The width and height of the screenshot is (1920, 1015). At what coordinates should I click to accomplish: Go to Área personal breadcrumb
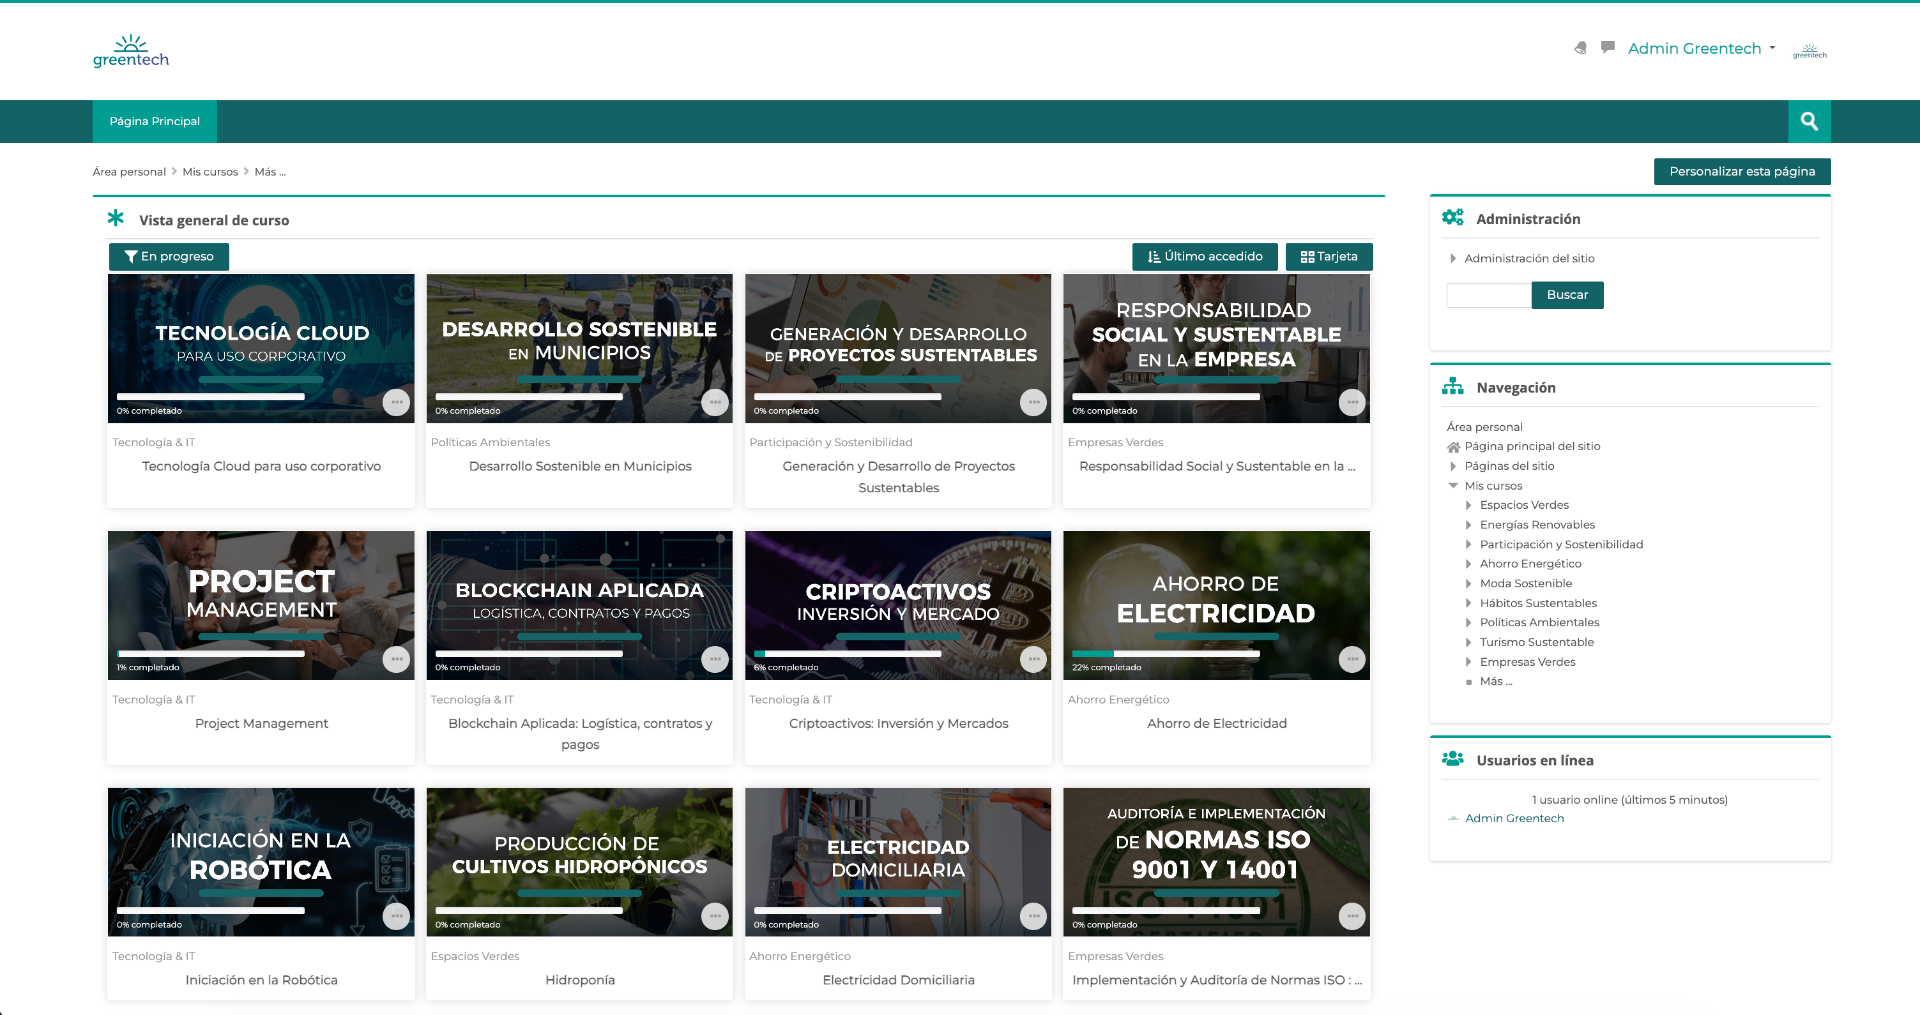point(129,172)
